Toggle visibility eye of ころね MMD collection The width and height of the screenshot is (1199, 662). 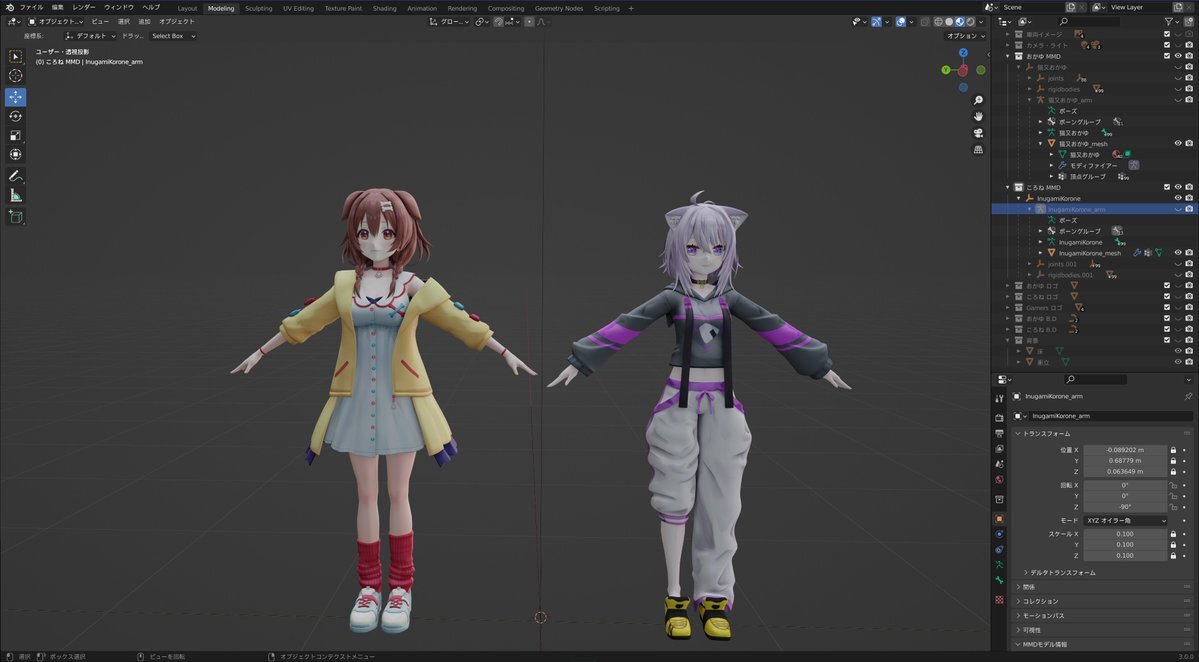click(1178, 187)
